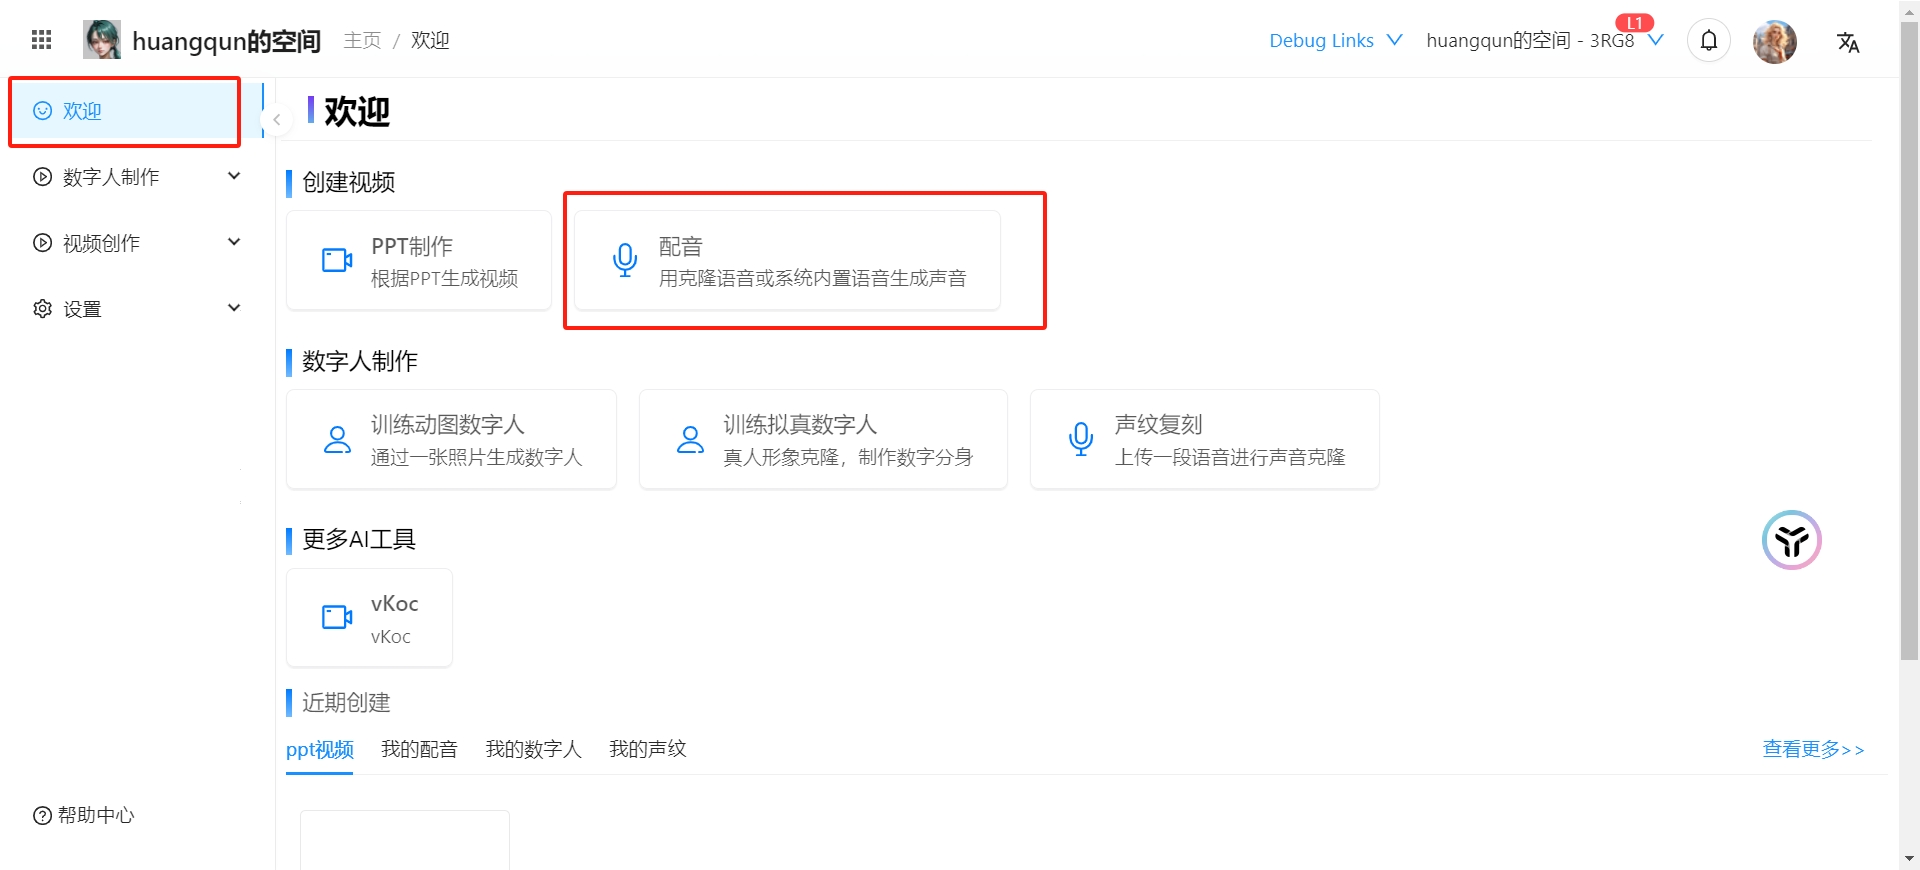Click the PPT制作 video camera icon
The image size is (1920, 870).
(x=337, y=260)
